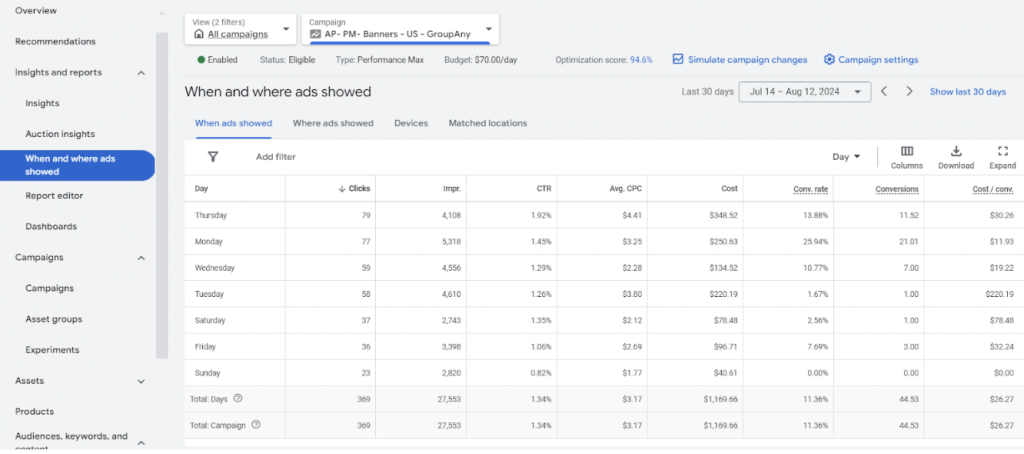Open the All campaigns view dropdown
The image size is (1024, 454).
[x=240, y=29]
